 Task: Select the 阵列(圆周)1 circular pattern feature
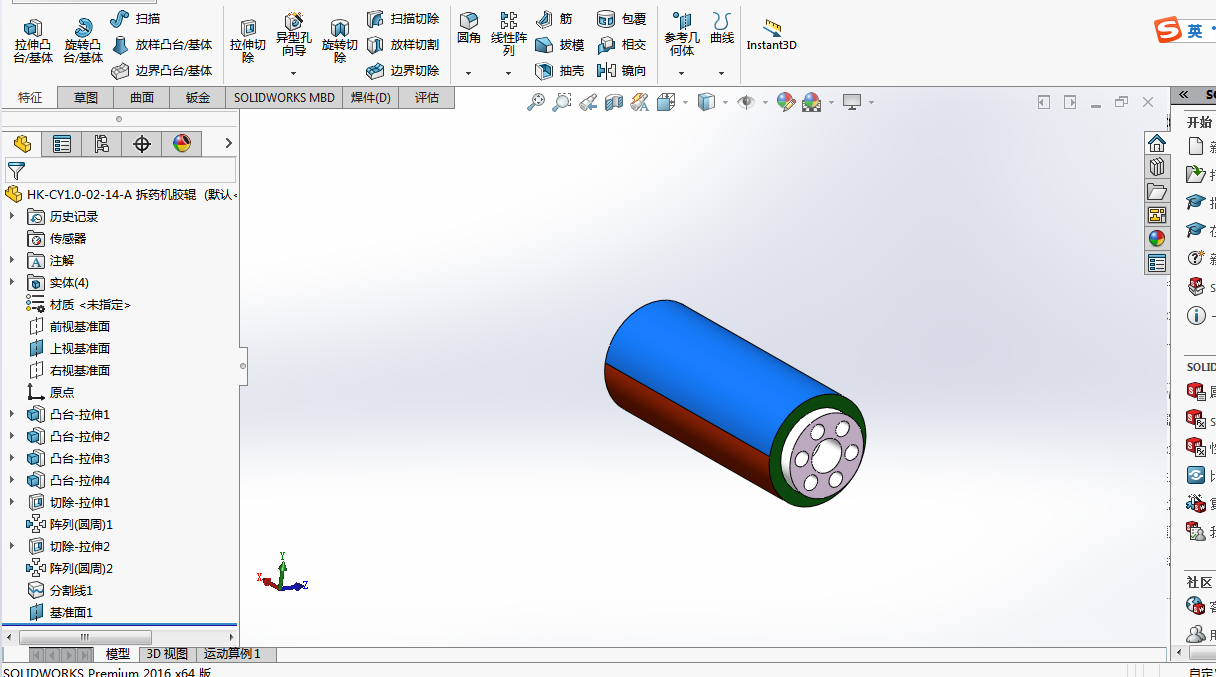point(69,524)
